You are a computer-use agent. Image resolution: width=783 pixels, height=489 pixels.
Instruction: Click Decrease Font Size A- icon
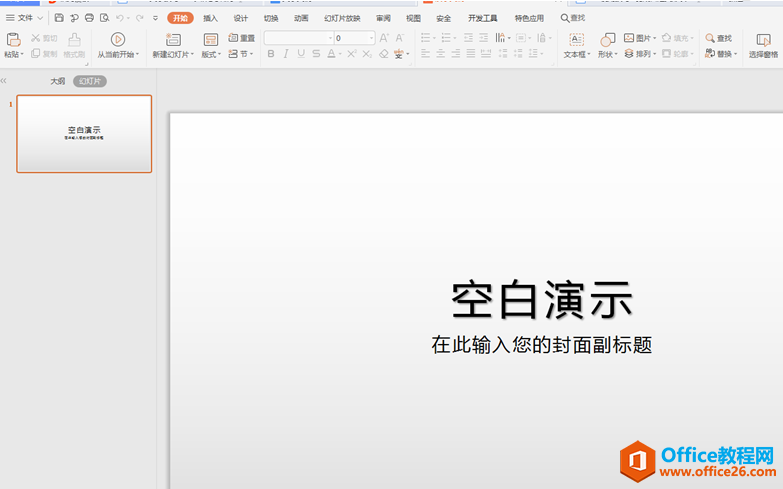pyautogui.click(x=399, y=38)
